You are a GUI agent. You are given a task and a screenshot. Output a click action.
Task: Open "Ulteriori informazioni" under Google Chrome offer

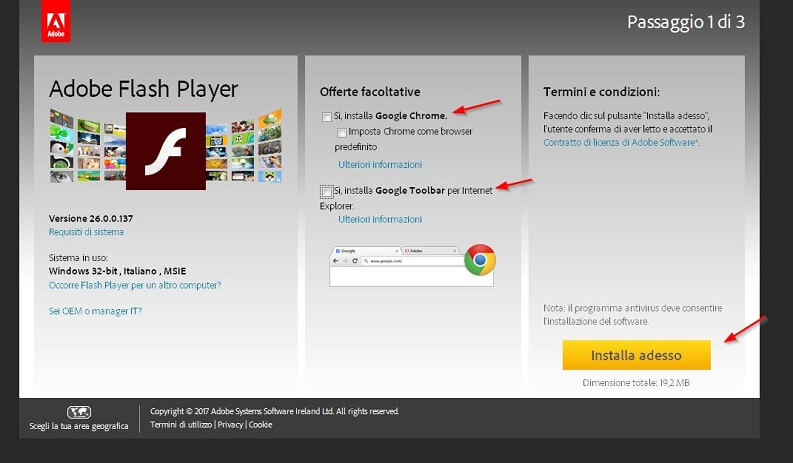(x=380, y=164)
